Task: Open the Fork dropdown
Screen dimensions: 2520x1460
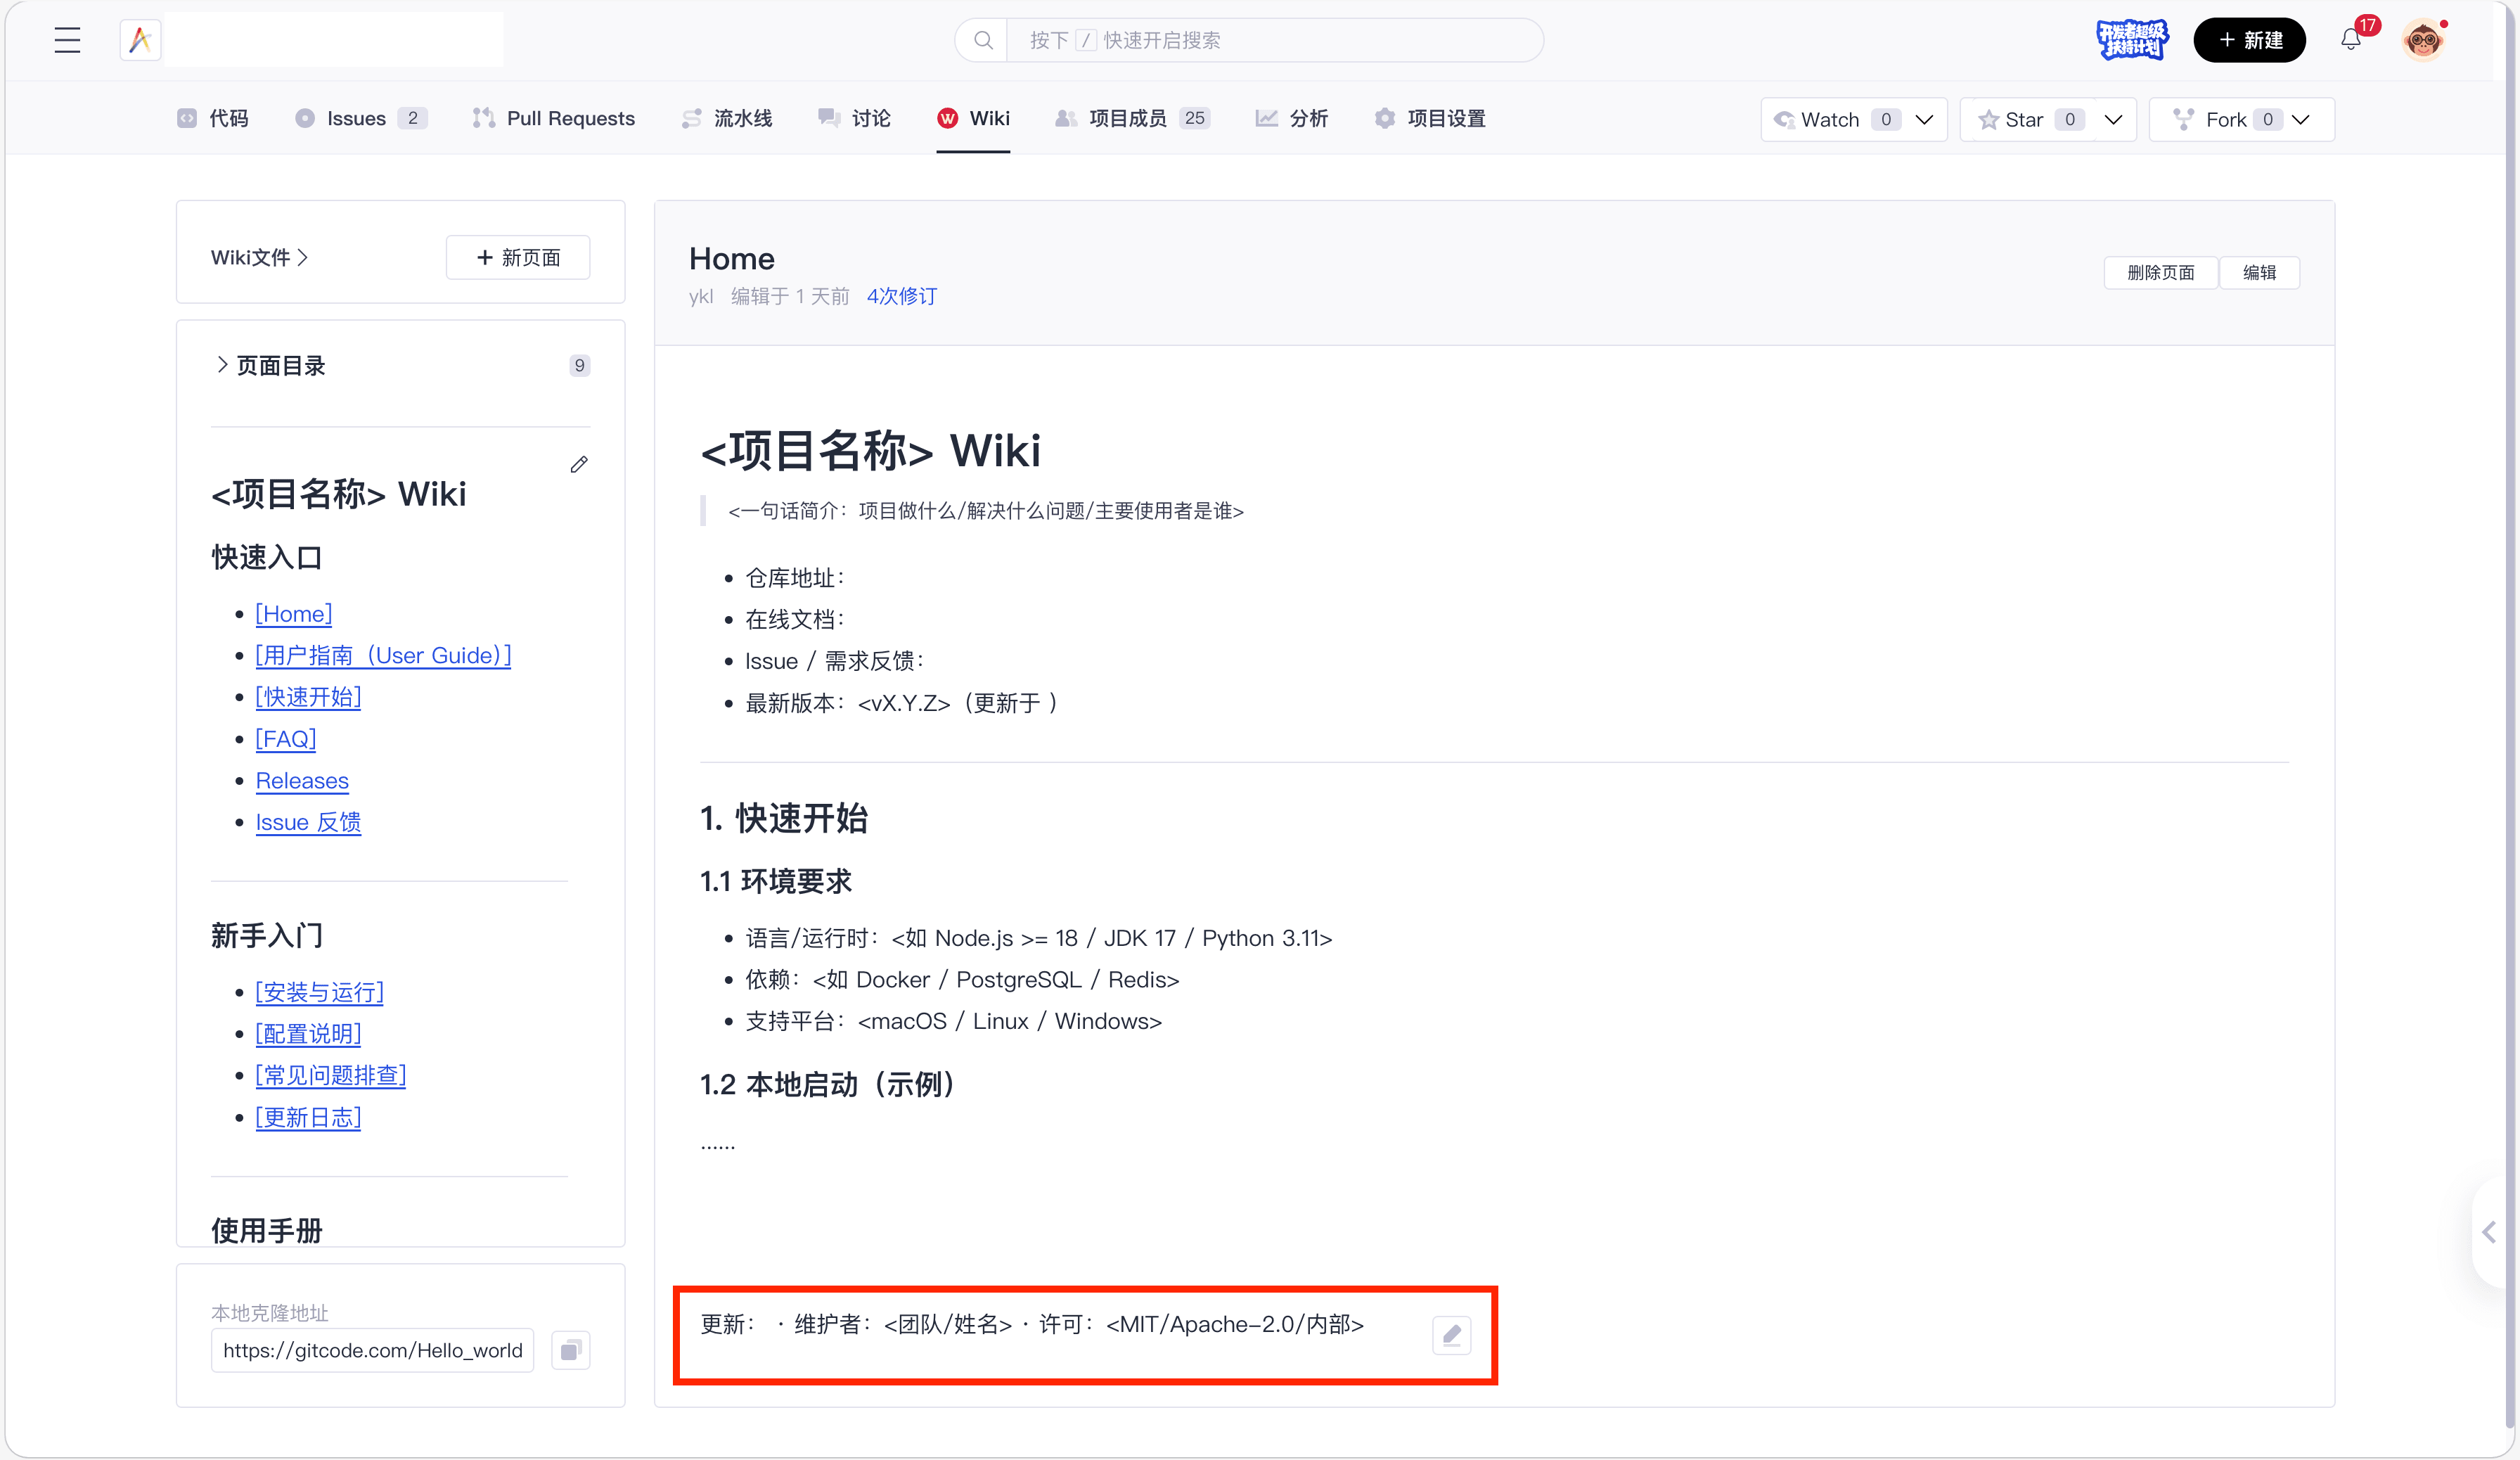Action: coord(2301,119)
